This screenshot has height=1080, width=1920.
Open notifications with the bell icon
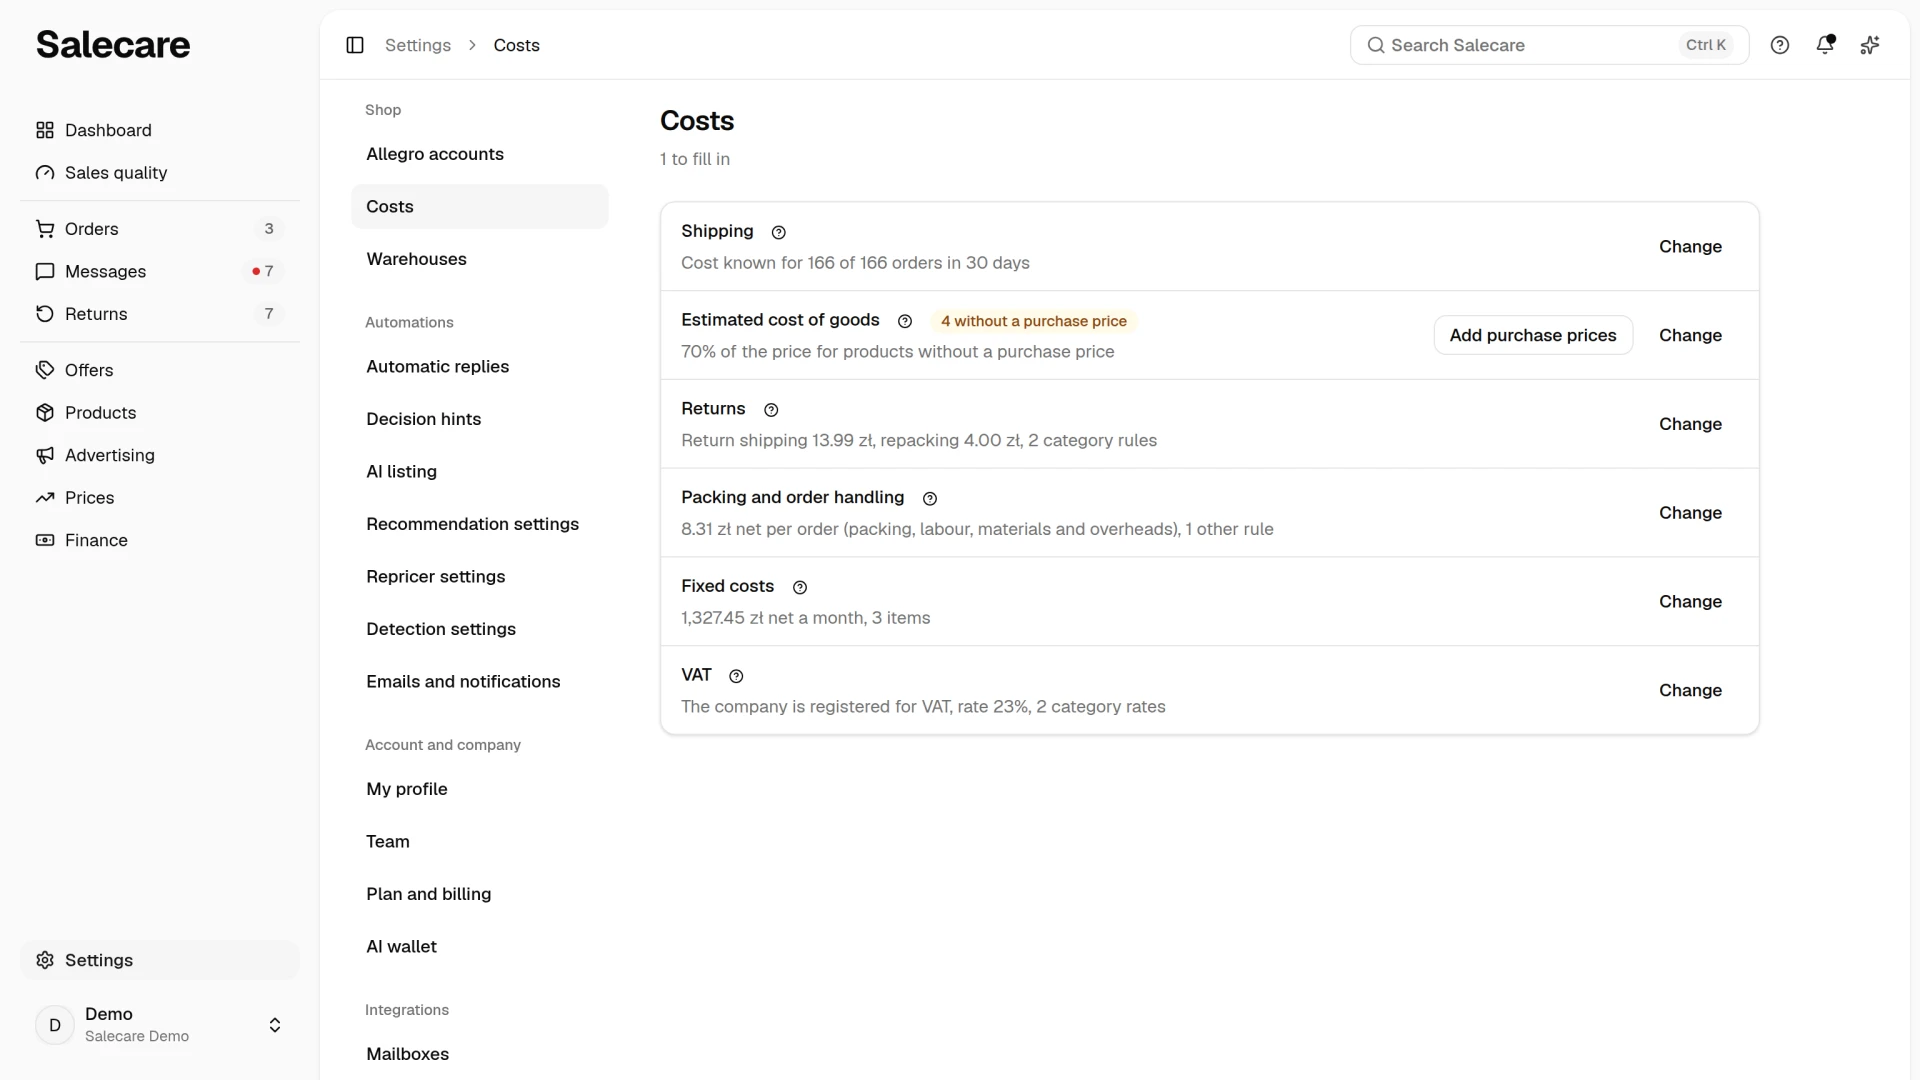[1825, 45]
